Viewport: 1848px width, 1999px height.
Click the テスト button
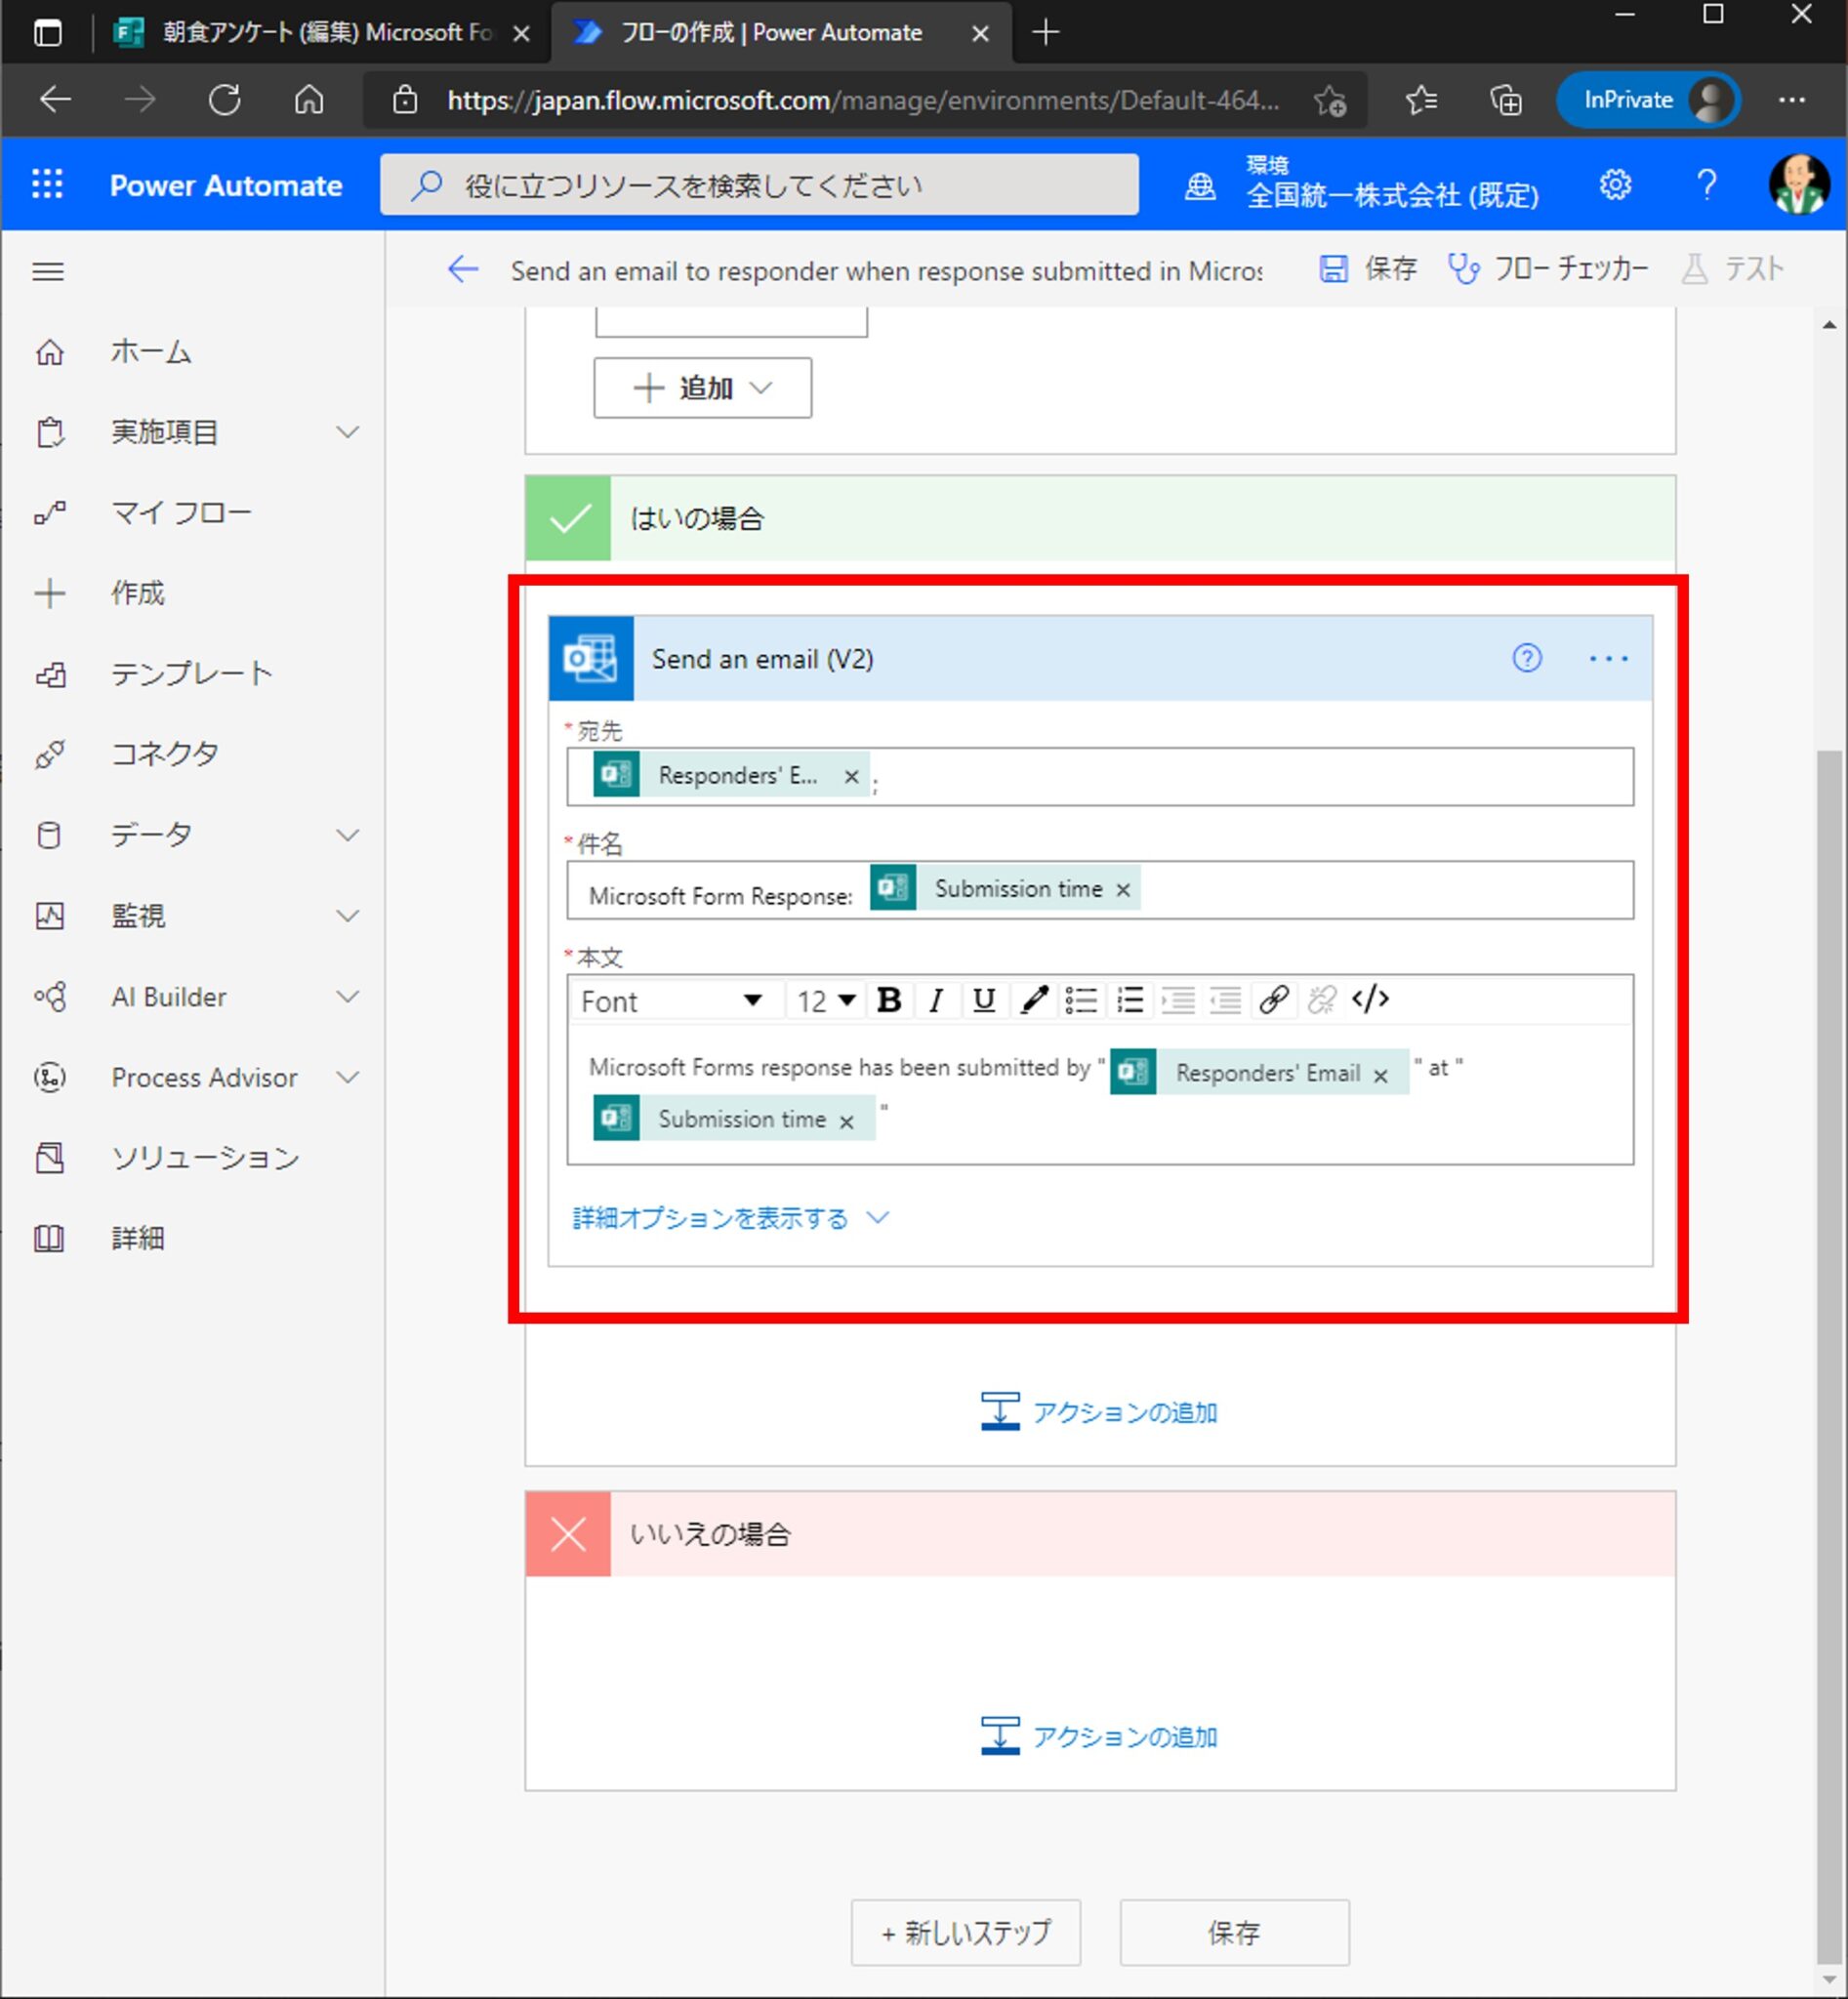tap(1733, 269)
